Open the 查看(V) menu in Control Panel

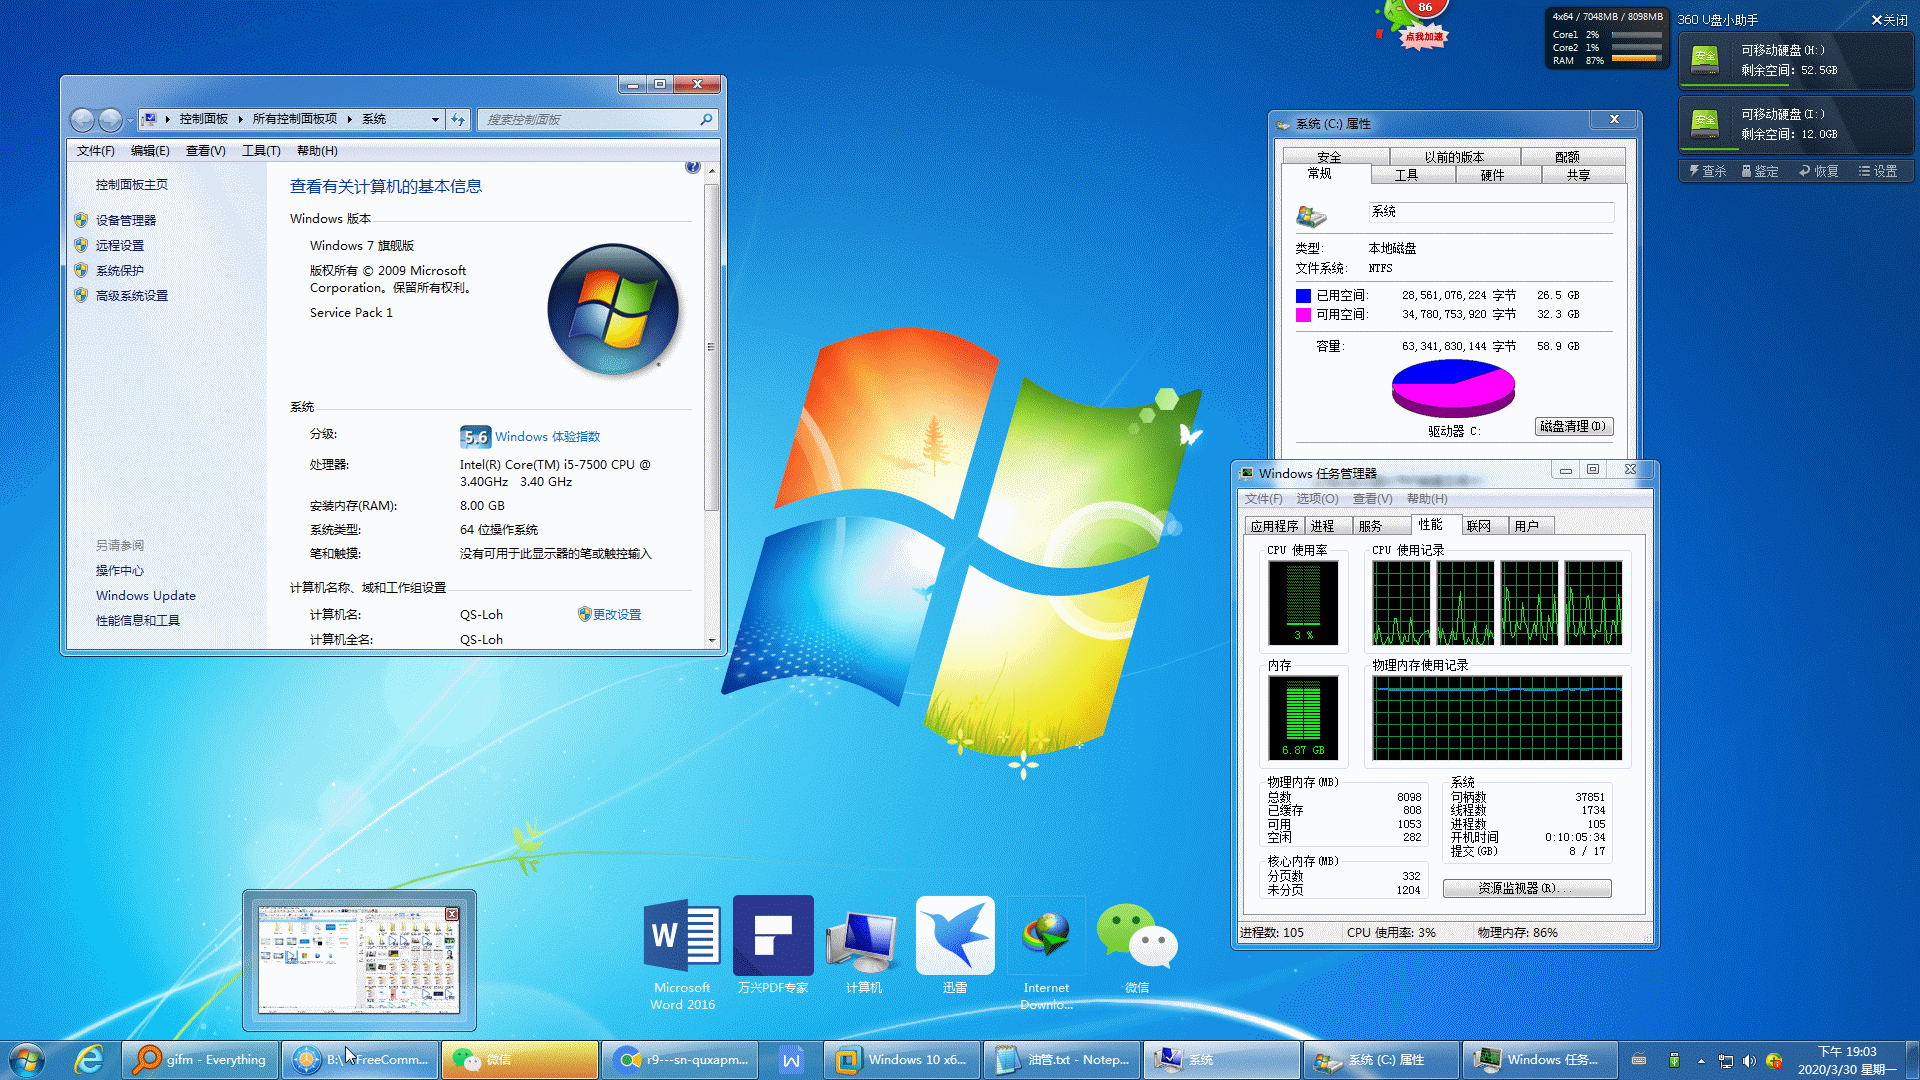pyautogui.click(x=205, y=151)
